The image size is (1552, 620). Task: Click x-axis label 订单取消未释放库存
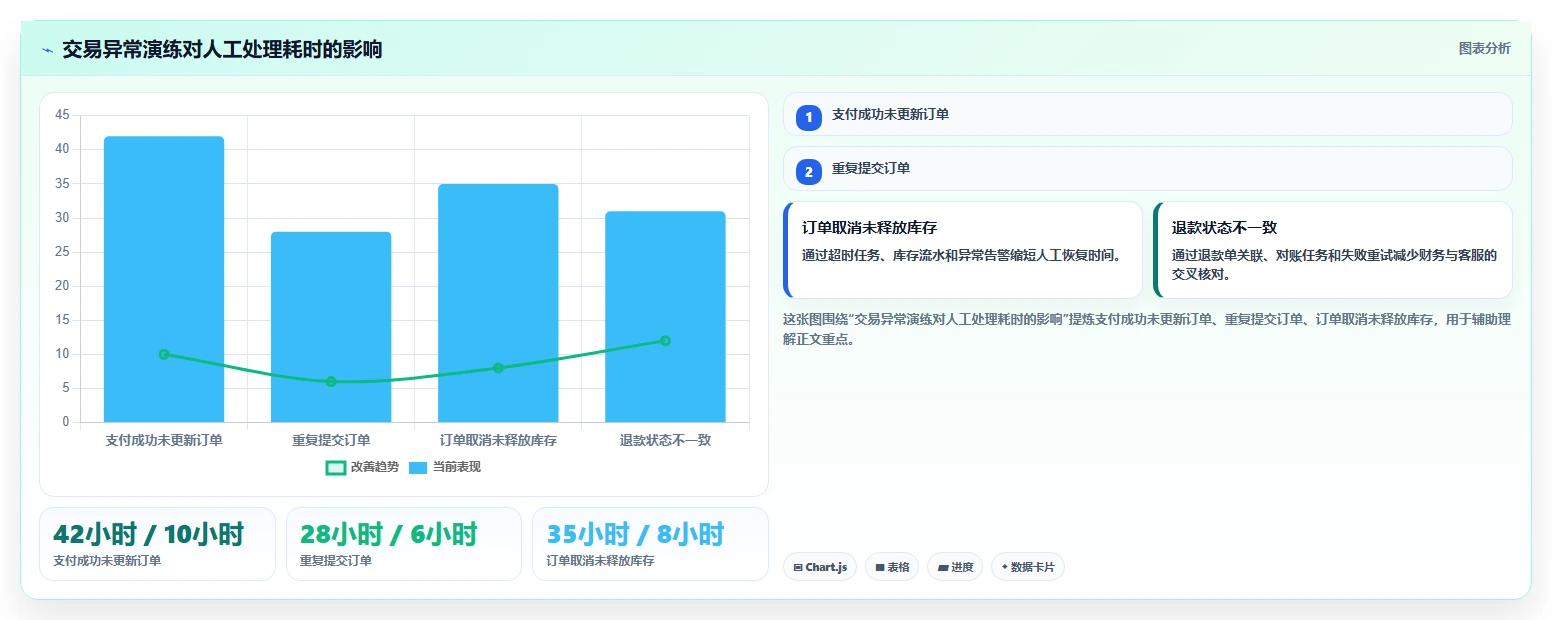click(x=498, y=440)
